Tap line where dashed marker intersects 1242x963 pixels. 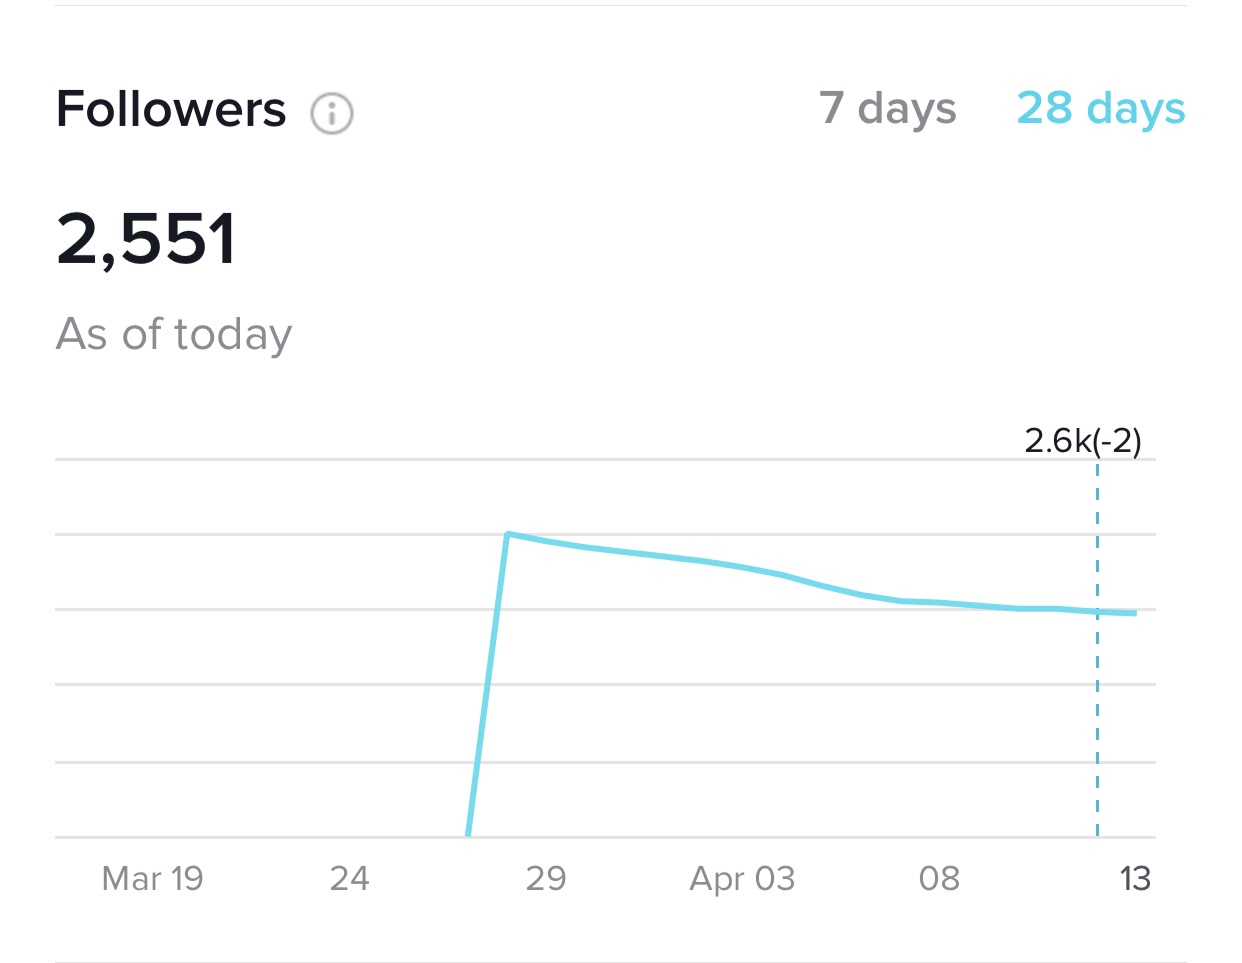[1097, 611]
